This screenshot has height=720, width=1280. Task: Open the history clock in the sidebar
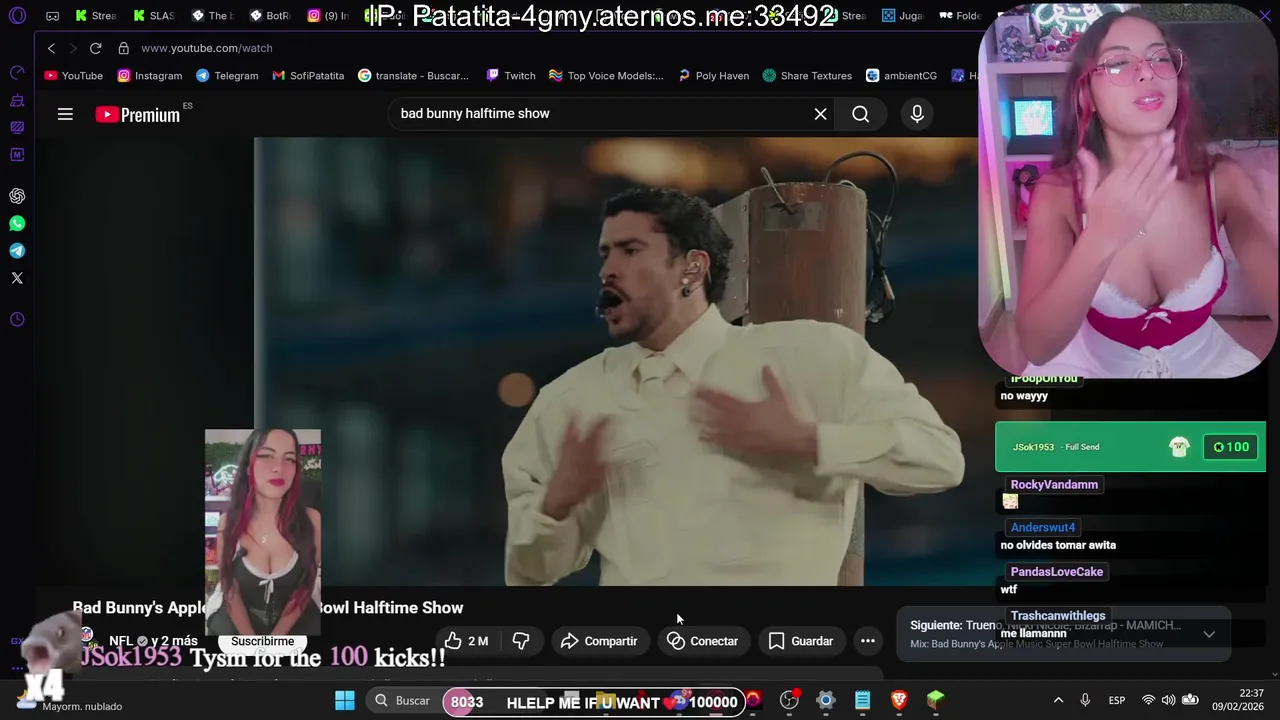coord(17,320)
